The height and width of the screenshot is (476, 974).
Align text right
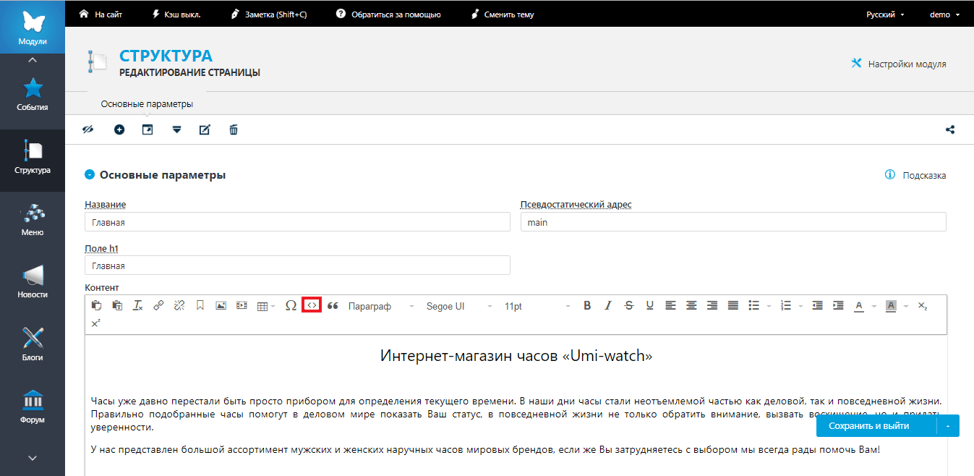tap(712, 306)
